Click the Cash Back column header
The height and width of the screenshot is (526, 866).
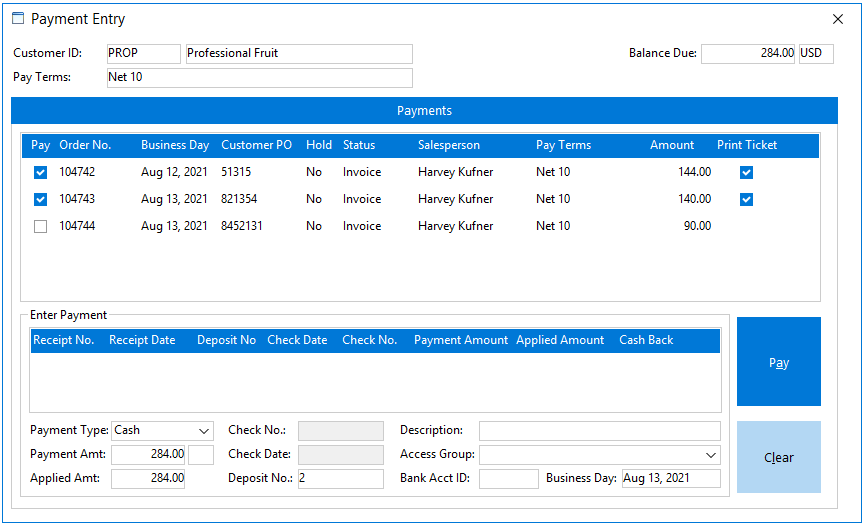646,340
